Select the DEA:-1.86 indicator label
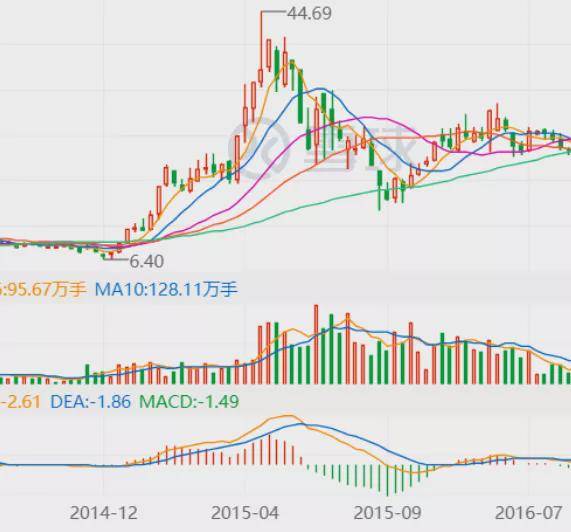This screenshot has height=532, width=571. [90, 401]
